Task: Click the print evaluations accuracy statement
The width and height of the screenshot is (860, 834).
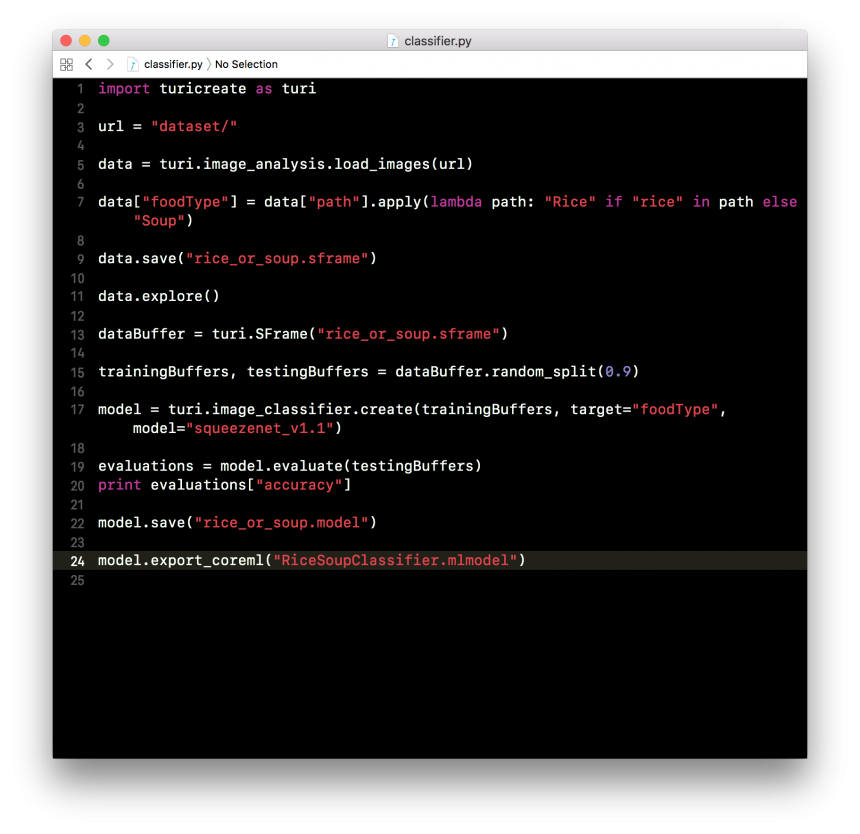Action: (222, 485)
